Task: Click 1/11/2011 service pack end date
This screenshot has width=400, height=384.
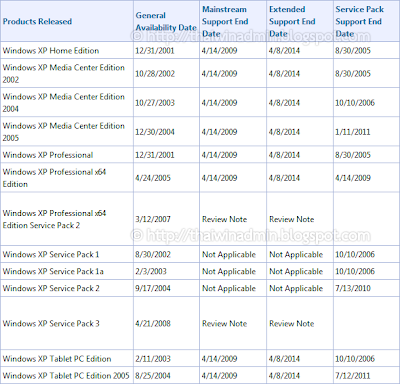Action: click(353, 132)
